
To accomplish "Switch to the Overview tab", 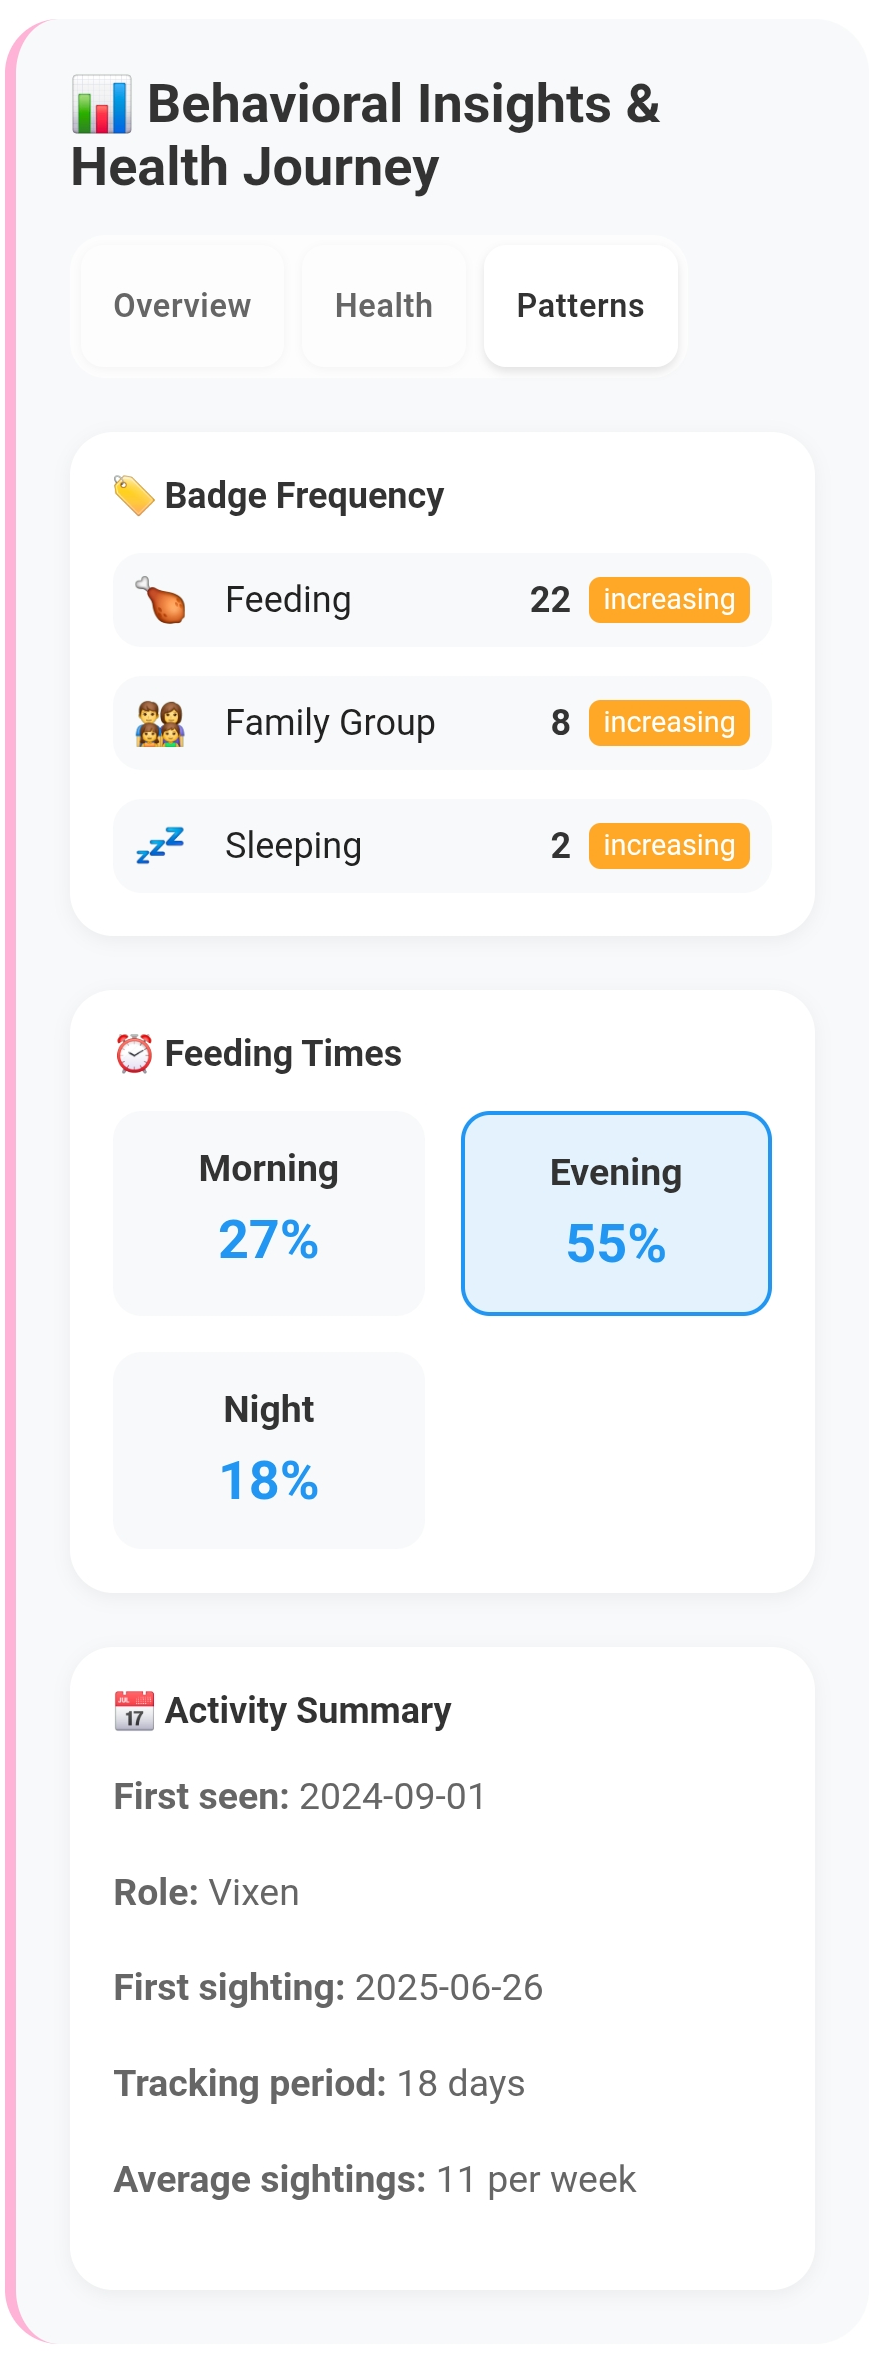I will pos(182,306).
